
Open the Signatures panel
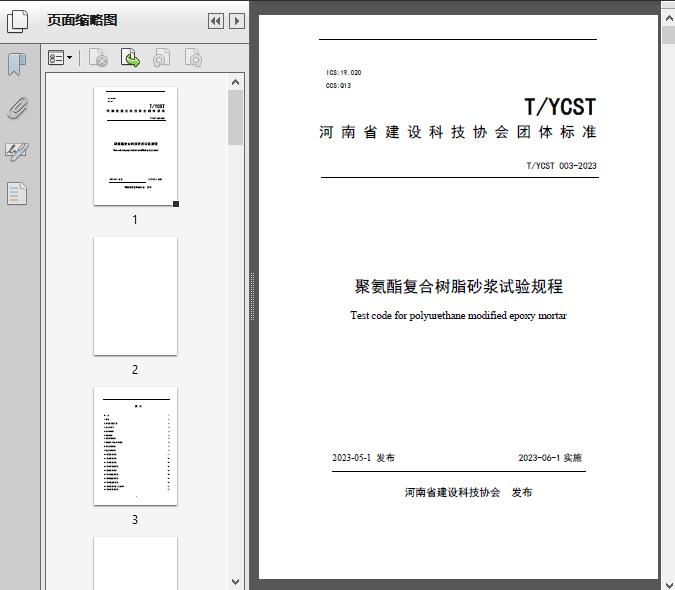click(17, 151)
